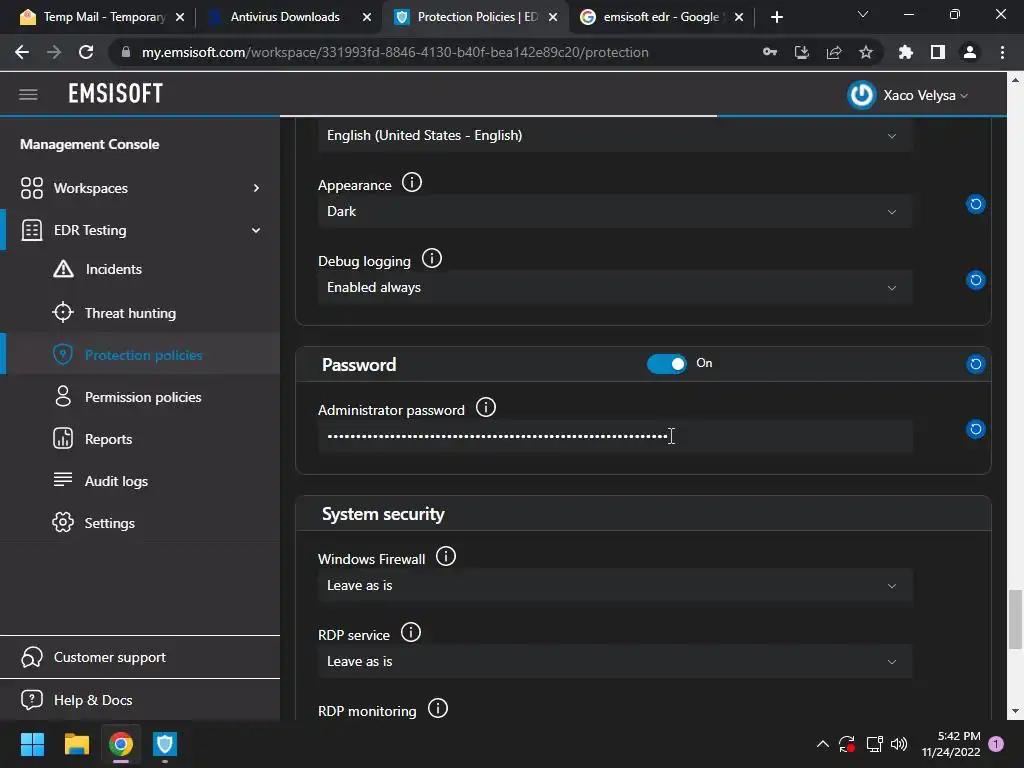Open the Chrome tab search chevron

click(863, 14)
